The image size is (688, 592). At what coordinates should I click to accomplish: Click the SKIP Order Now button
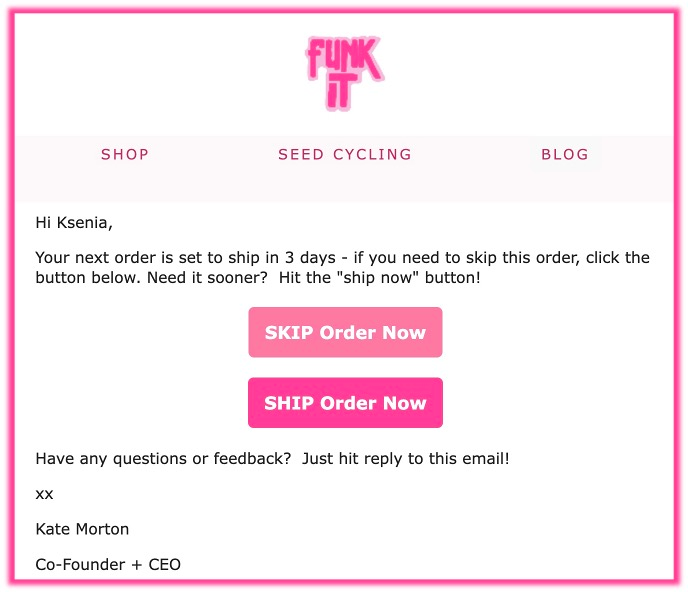coord(345,332)
